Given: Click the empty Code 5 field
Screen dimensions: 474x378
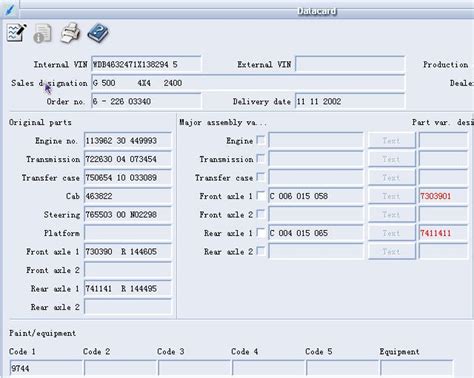Looking at the screenshot, I should point(342,368).
